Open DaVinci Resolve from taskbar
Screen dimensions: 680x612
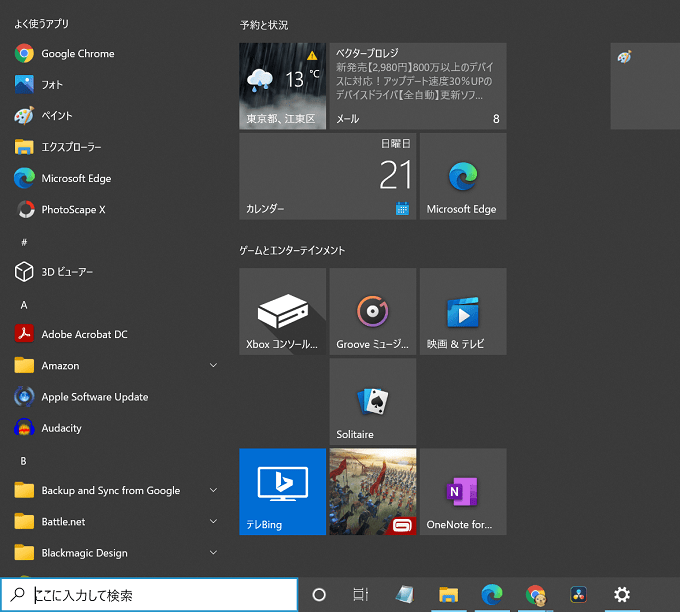pyautogui.click(x=579, y=595)
